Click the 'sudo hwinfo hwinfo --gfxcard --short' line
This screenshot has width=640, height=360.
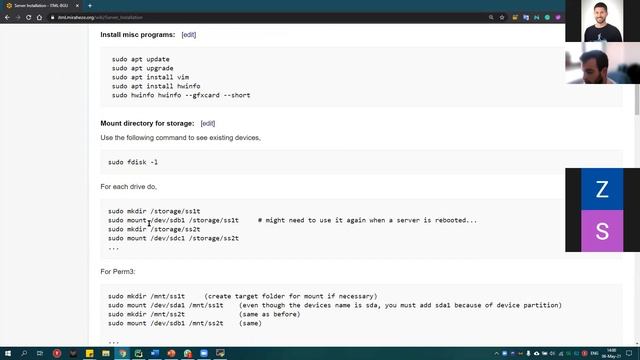click(181, 95)
